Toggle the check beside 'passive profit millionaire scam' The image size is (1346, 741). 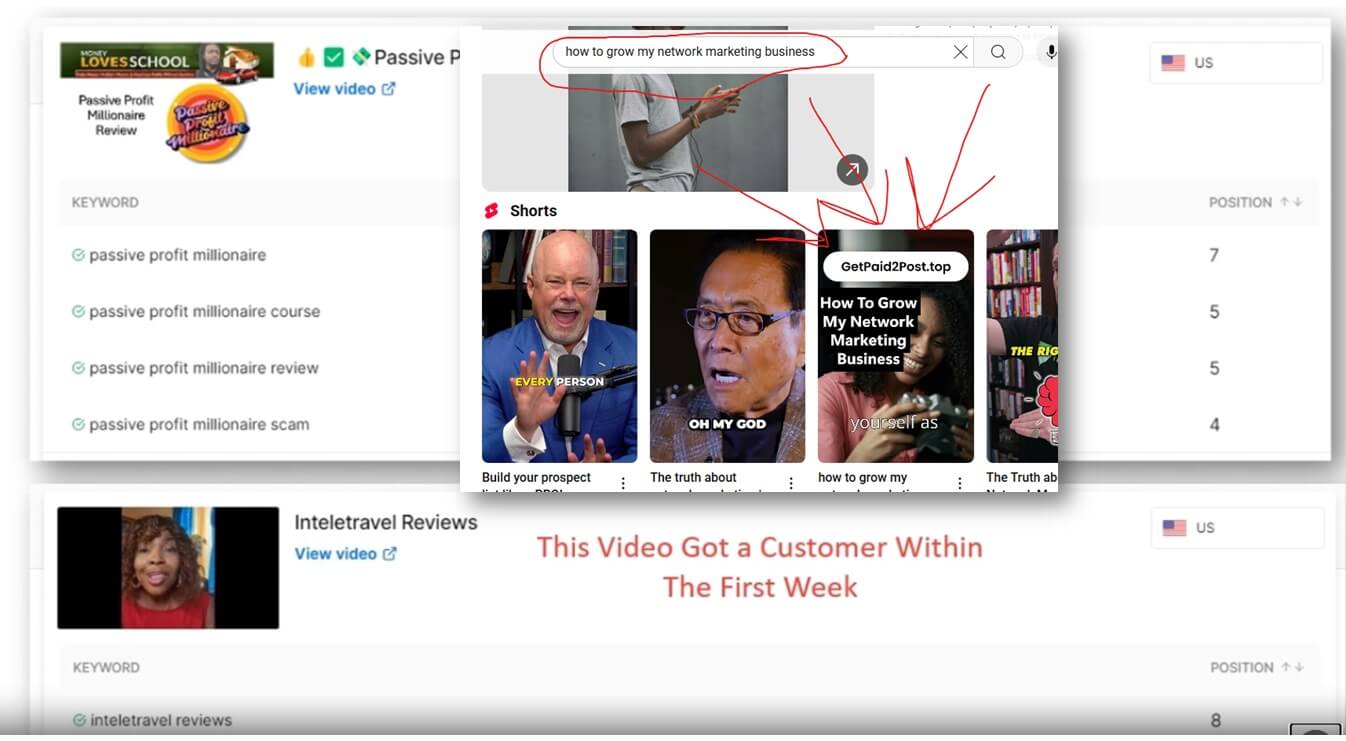[79, 424]
